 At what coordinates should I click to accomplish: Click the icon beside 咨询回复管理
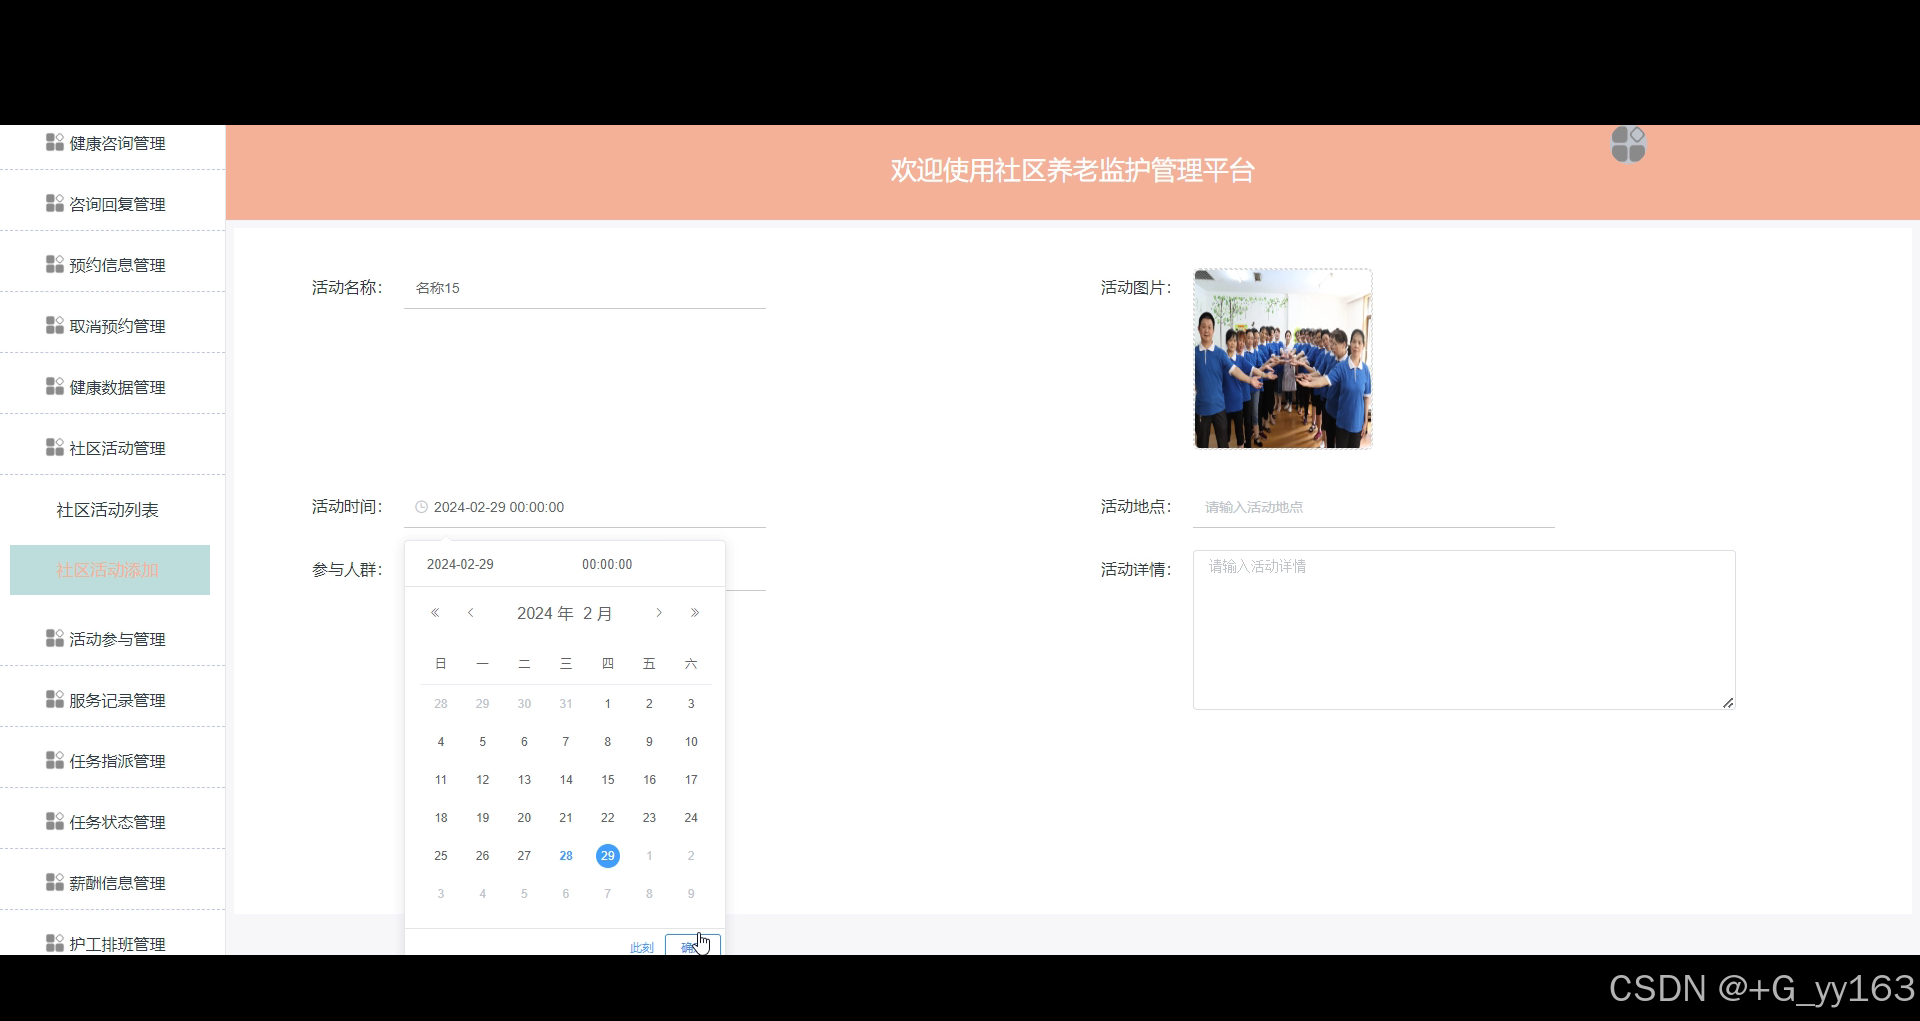click(x=55, y=203)
